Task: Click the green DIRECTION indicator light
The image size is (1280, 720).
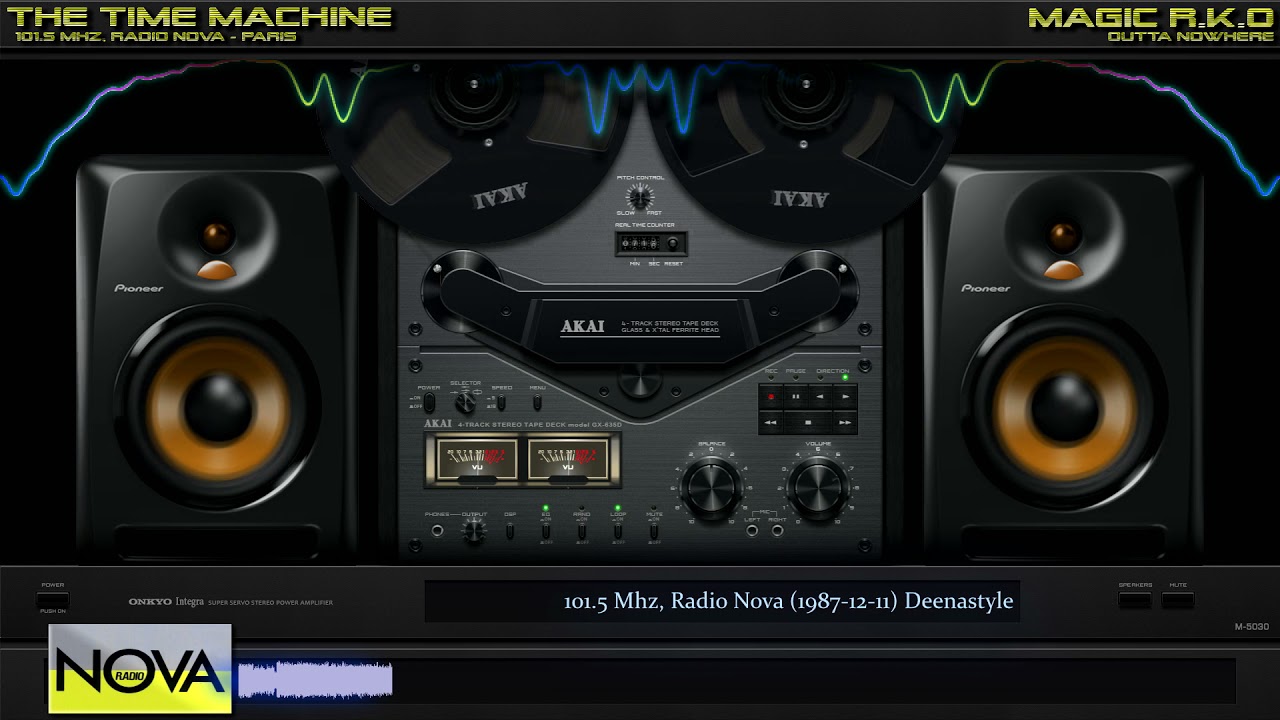Action: 845,377
